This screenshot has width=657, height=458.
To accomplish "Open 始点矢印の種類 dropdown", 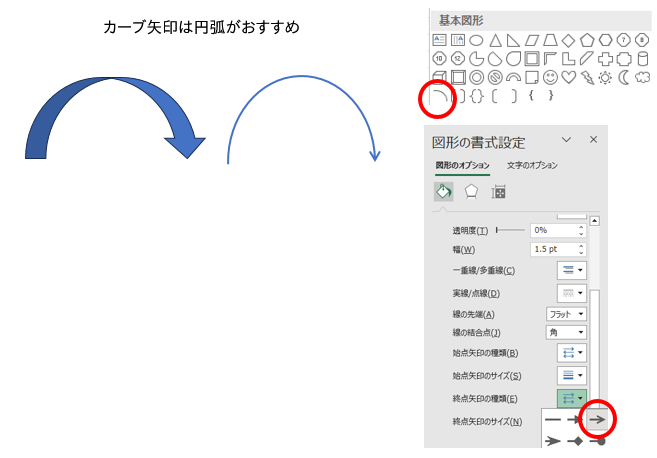I will click(x=572, y=353).
